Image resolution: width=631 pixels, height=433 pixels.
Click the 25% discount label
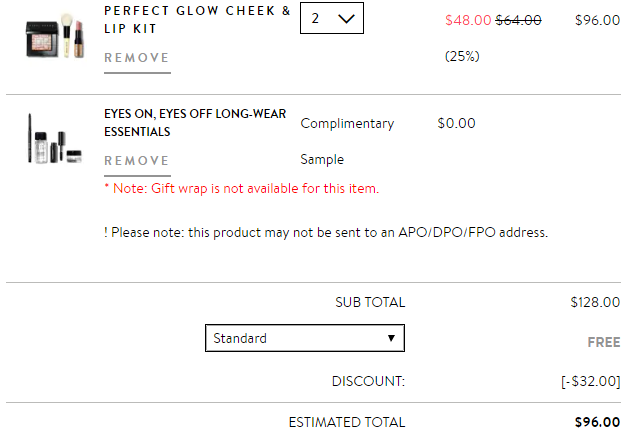coord(462,56)
